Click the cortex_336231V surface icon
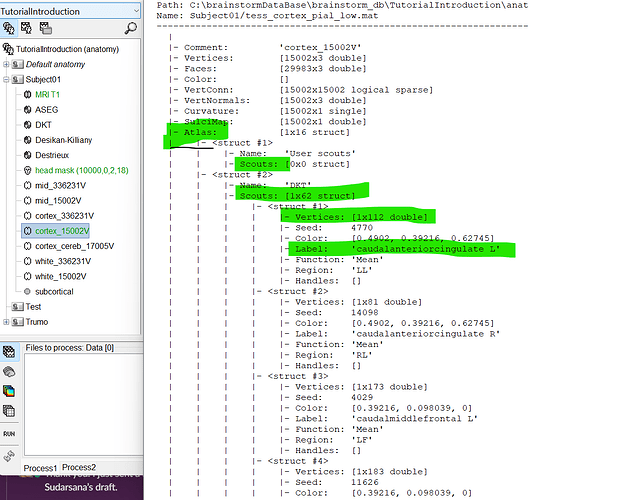This screenshot has width=621, height=500. coord(27,216)
